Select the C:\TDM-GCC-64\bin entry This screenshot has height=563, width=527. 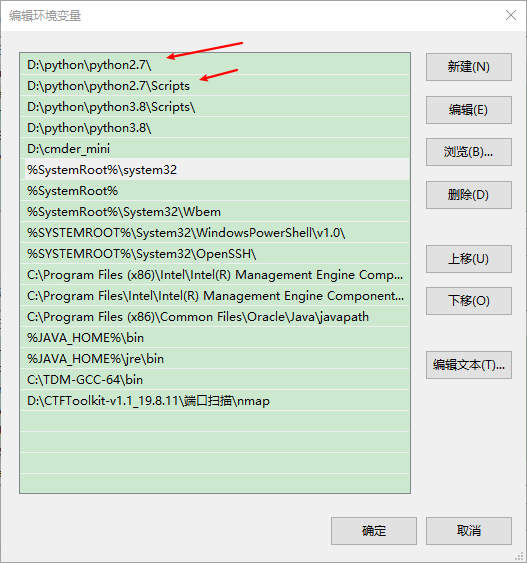215,380
